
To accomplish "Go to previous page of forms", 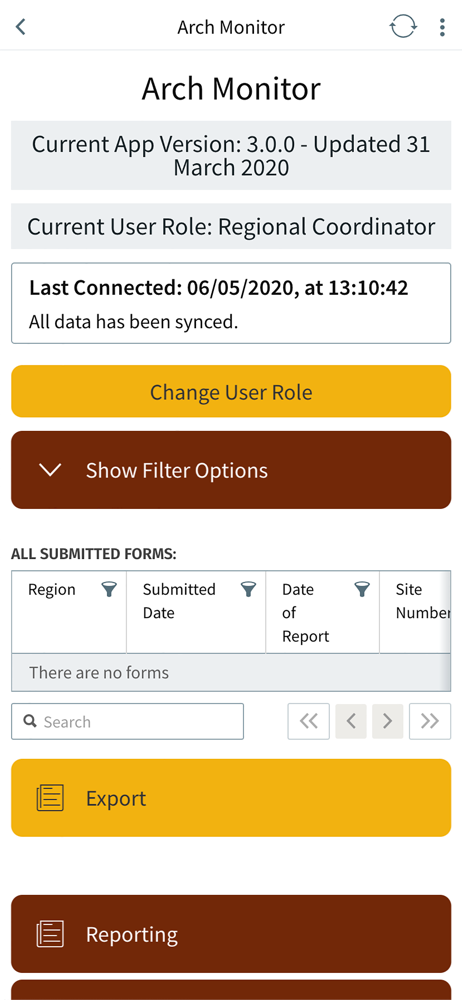I will (350, 721).
